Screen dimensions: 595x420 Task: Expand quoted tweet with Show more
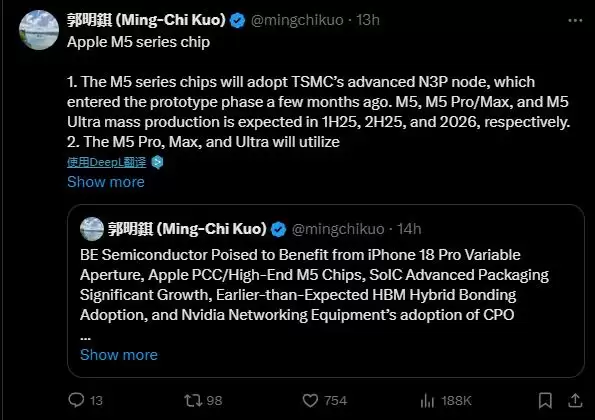[x=119, y=355]
